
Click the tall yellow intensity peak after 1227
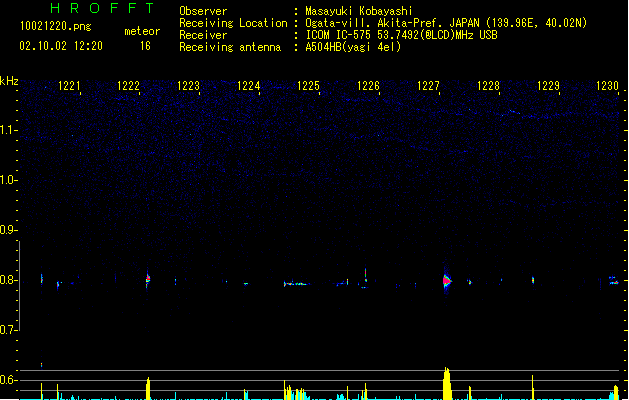click(x=447, y=383)
